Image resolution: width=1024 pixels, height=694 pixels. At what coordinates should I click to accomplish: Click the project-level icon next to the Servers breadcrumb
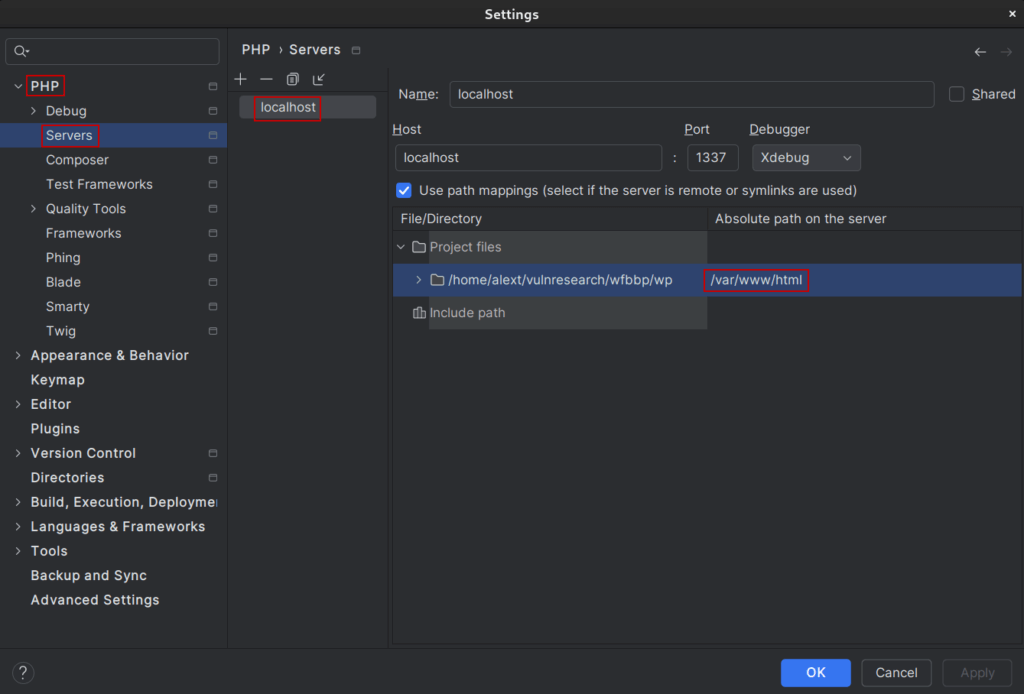(356, 50)
